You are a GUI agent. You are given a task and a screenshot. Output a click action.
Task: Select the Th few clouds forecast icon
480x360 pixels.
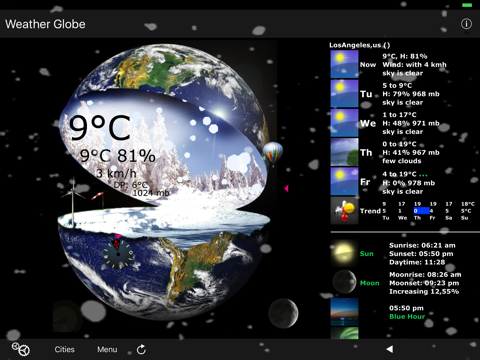tap(344, 152)
